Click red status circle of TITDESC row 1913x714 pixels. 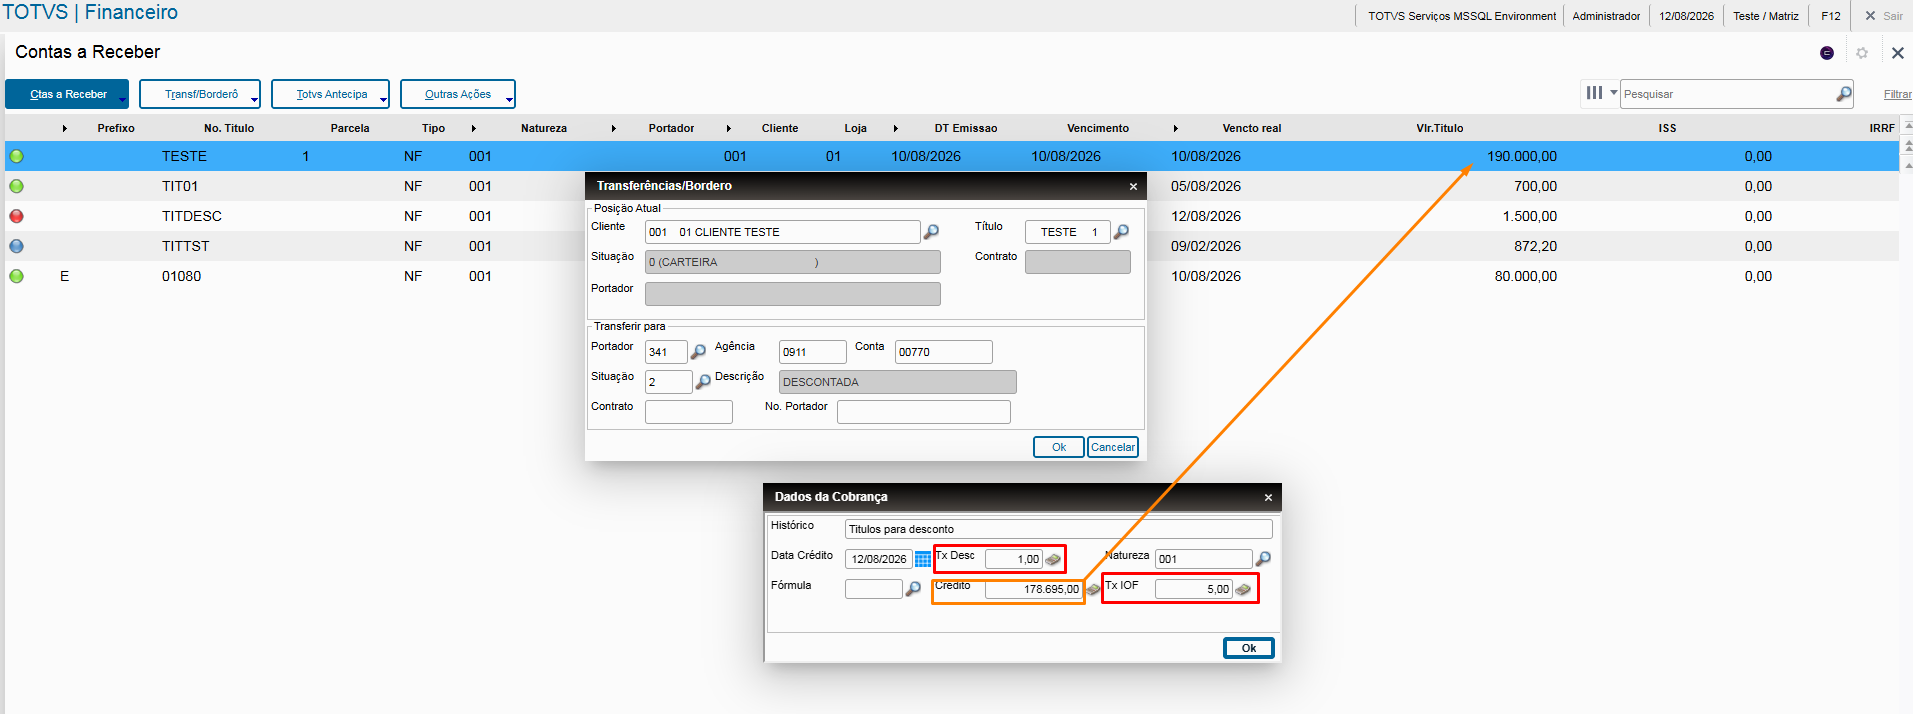point(16,216)
